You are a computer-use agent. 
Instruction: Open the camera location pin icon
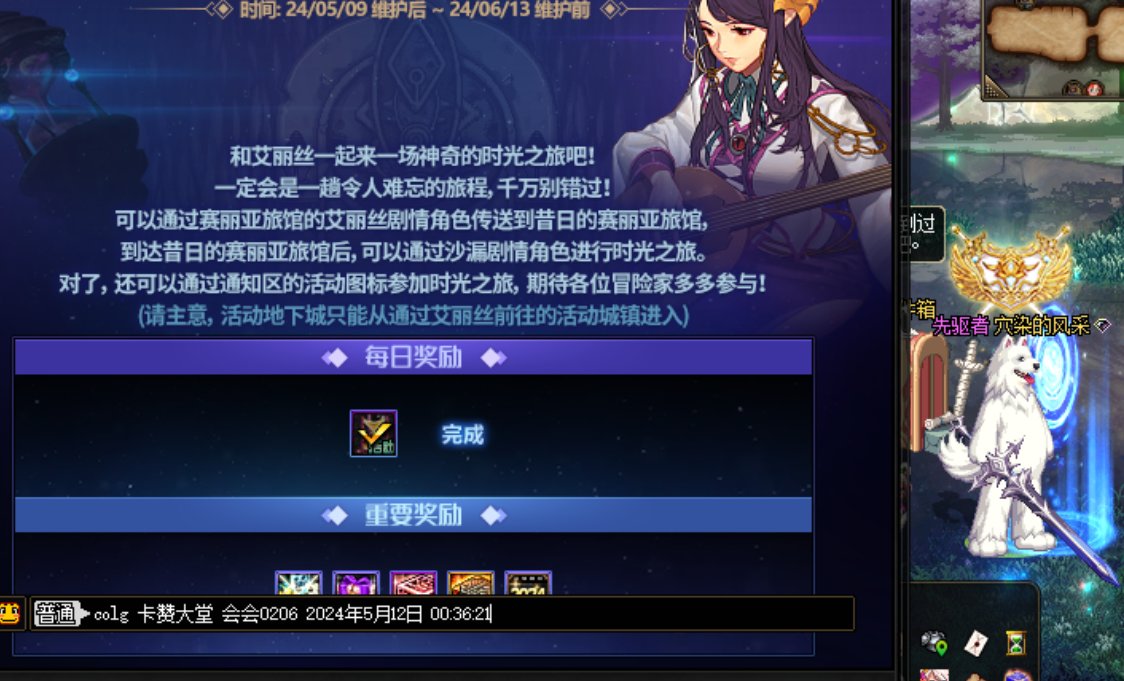(x=934, y=643)
